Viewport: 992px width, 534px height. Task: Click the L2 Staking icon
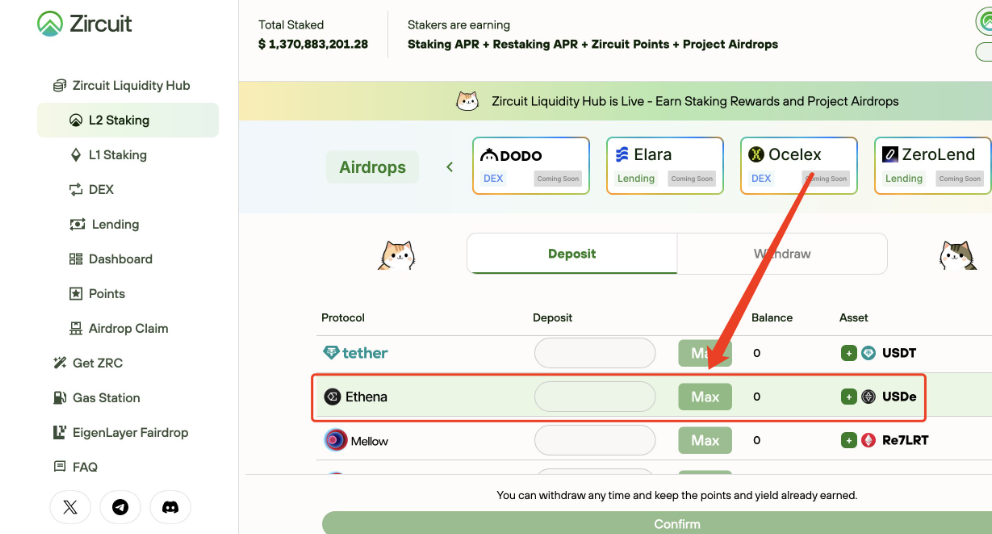(76, 120)
